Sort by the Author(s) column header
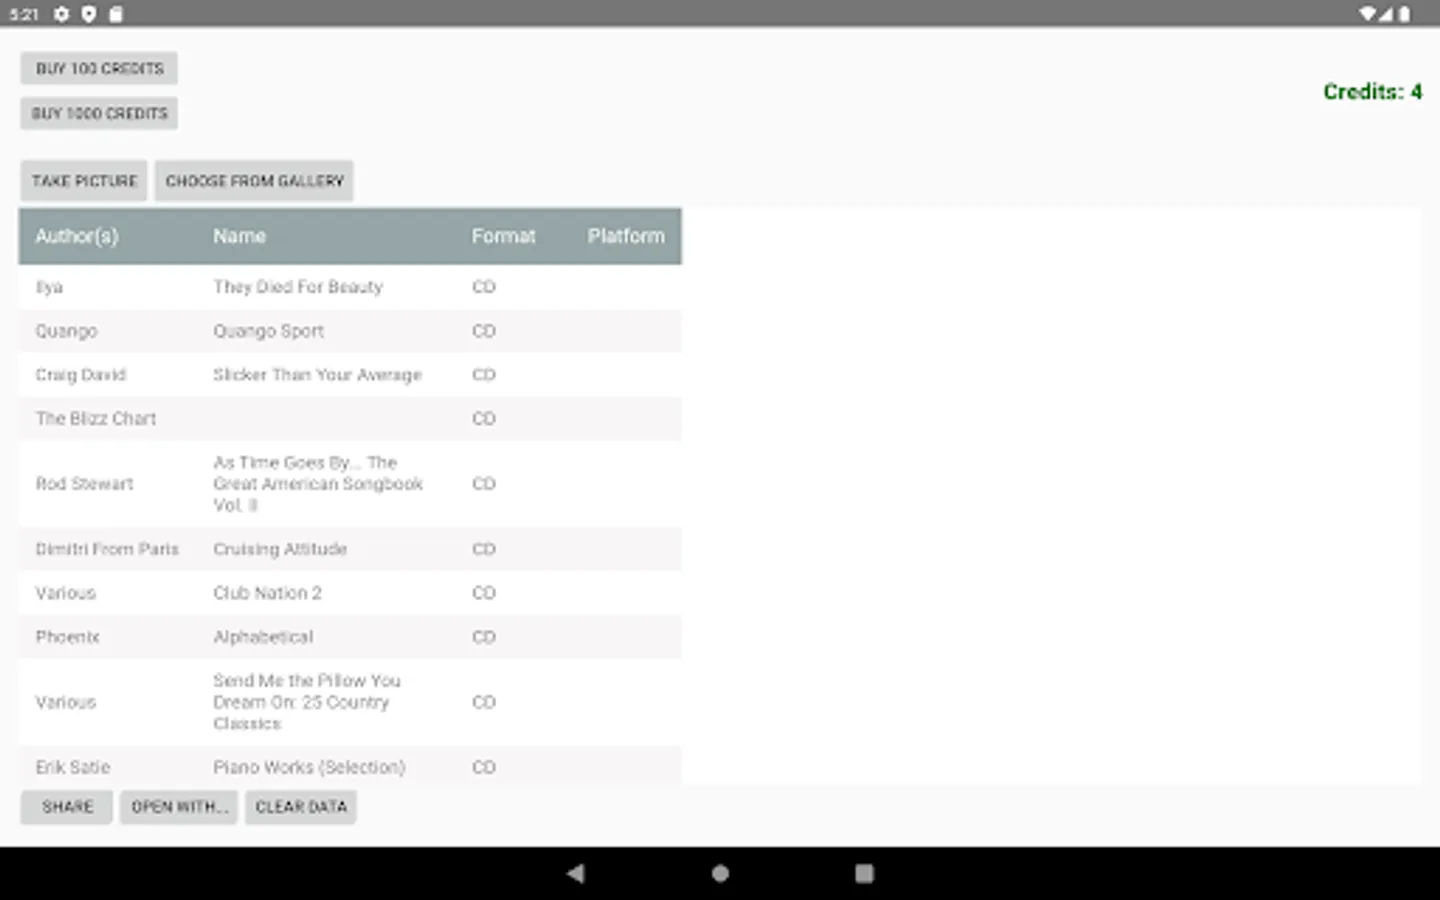The height and width of the screenshot is (900, 1440). (77, 236)
